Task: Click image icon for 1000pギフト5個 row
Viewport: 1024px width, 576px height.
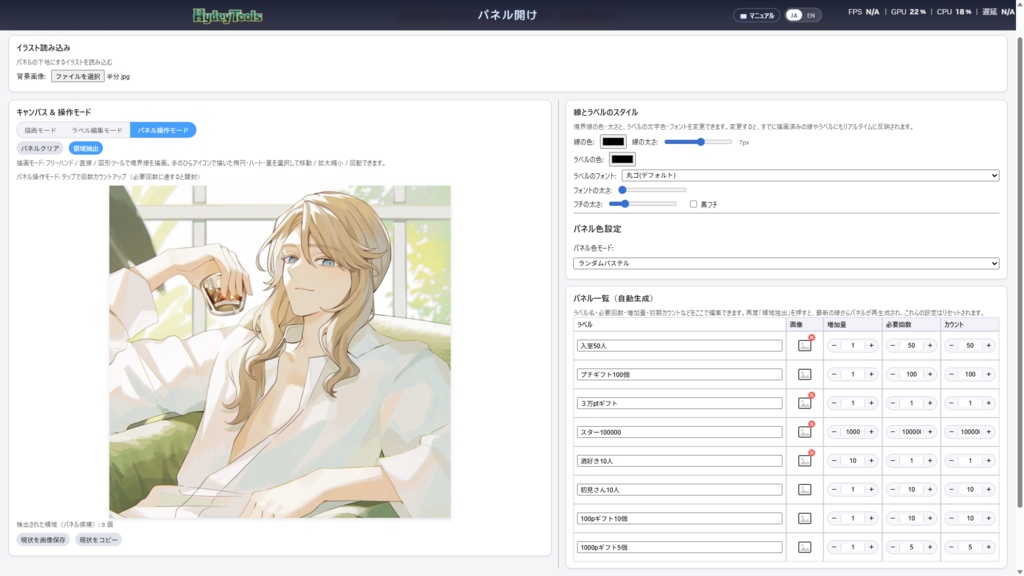Action: click(805, 547)
